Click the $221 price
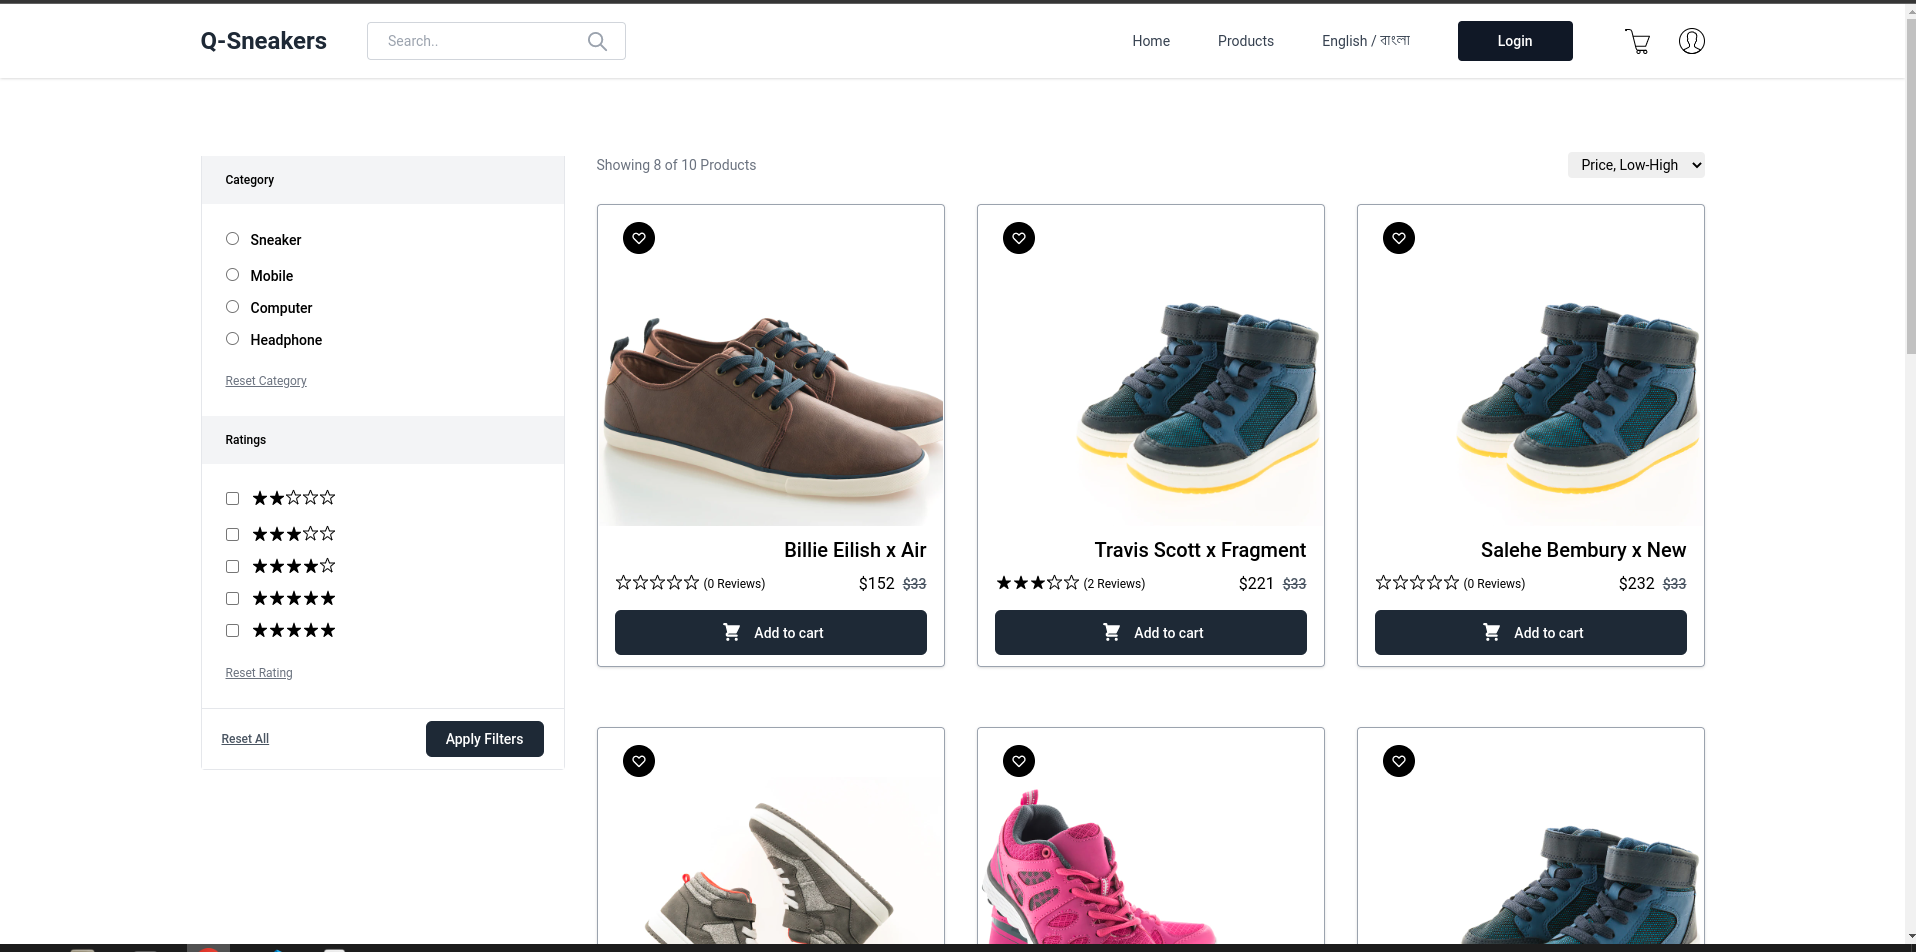The width and height of the screenshot is (1916, 952). [x=1256, y=584]
